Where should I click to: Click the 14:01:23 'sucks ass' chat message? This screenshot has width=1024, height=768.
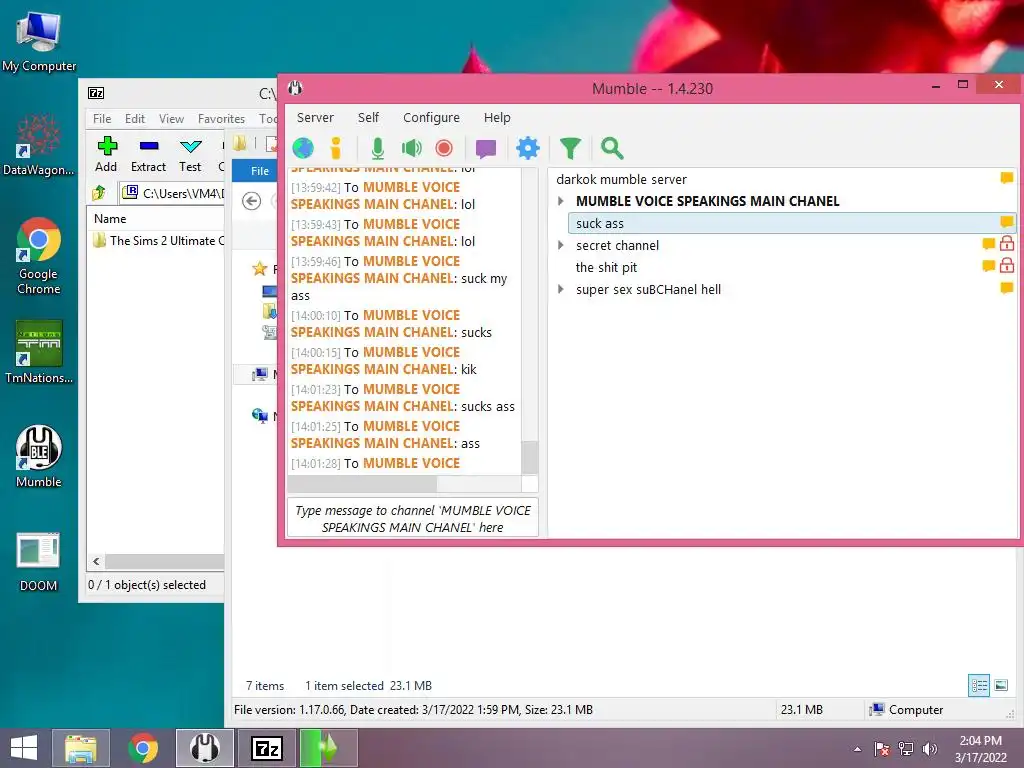[x=403, y=398]
